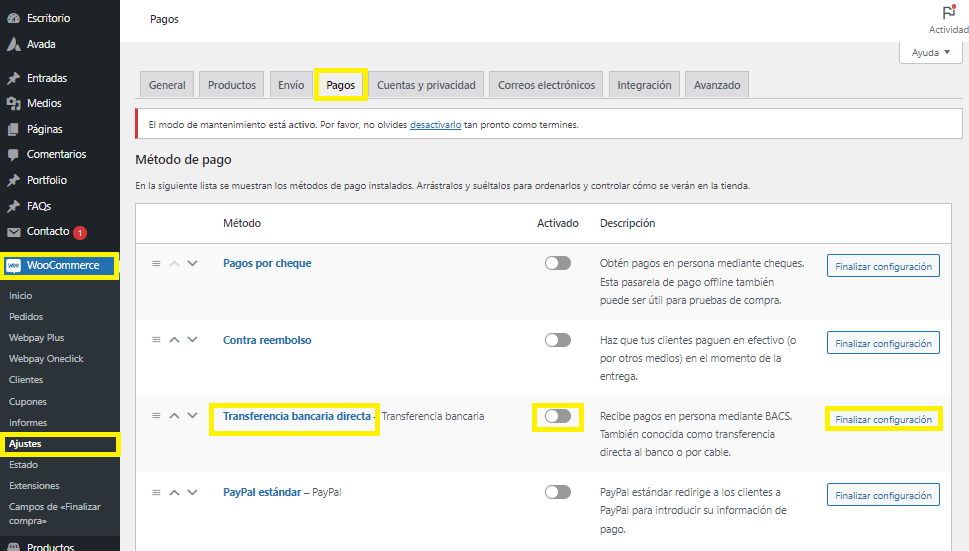Screen dimensions: 969x551
Task: Enable the Pagos por cheque toggle
Action: pyautogui.click(x=557, y=263)
